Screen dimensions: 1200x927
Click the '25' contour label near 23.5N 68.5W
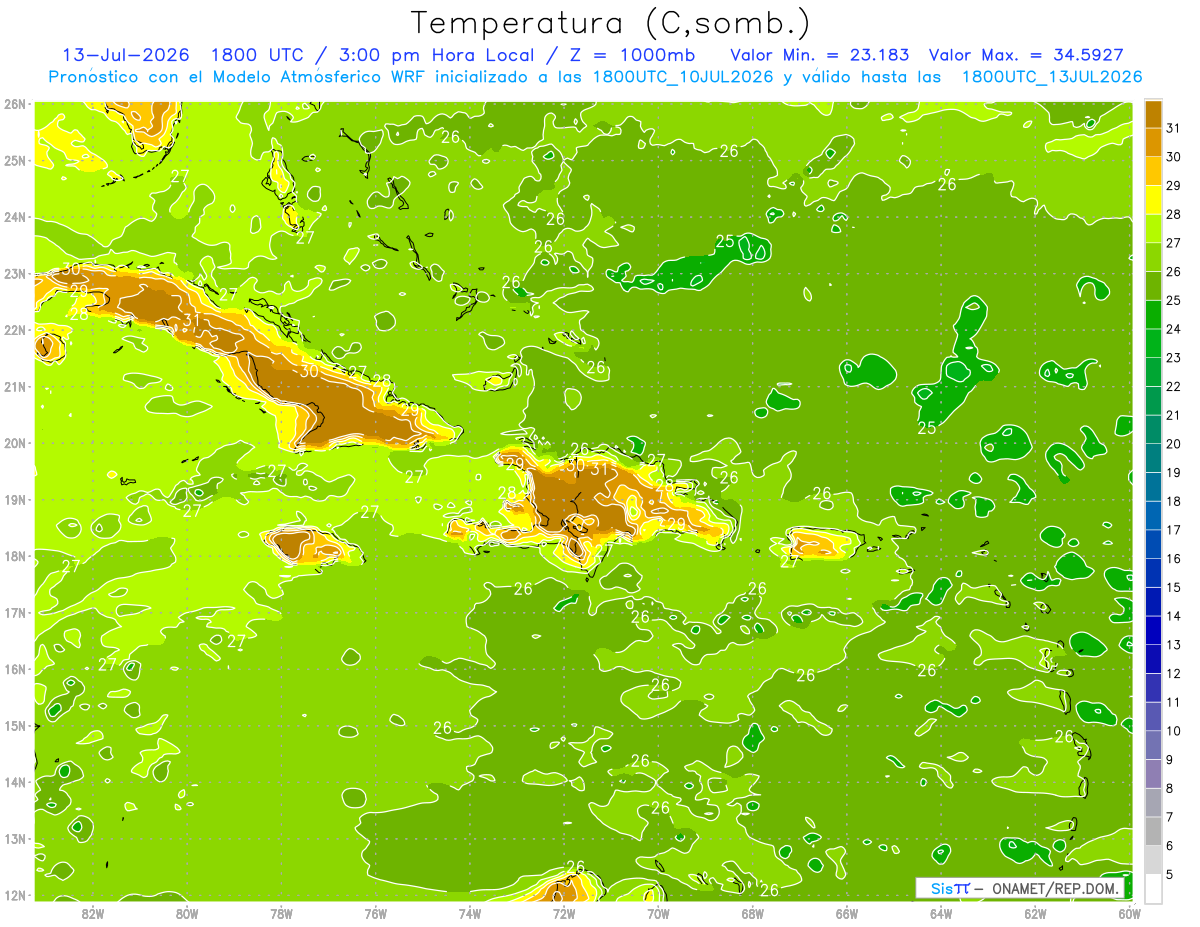coord(726,241)
